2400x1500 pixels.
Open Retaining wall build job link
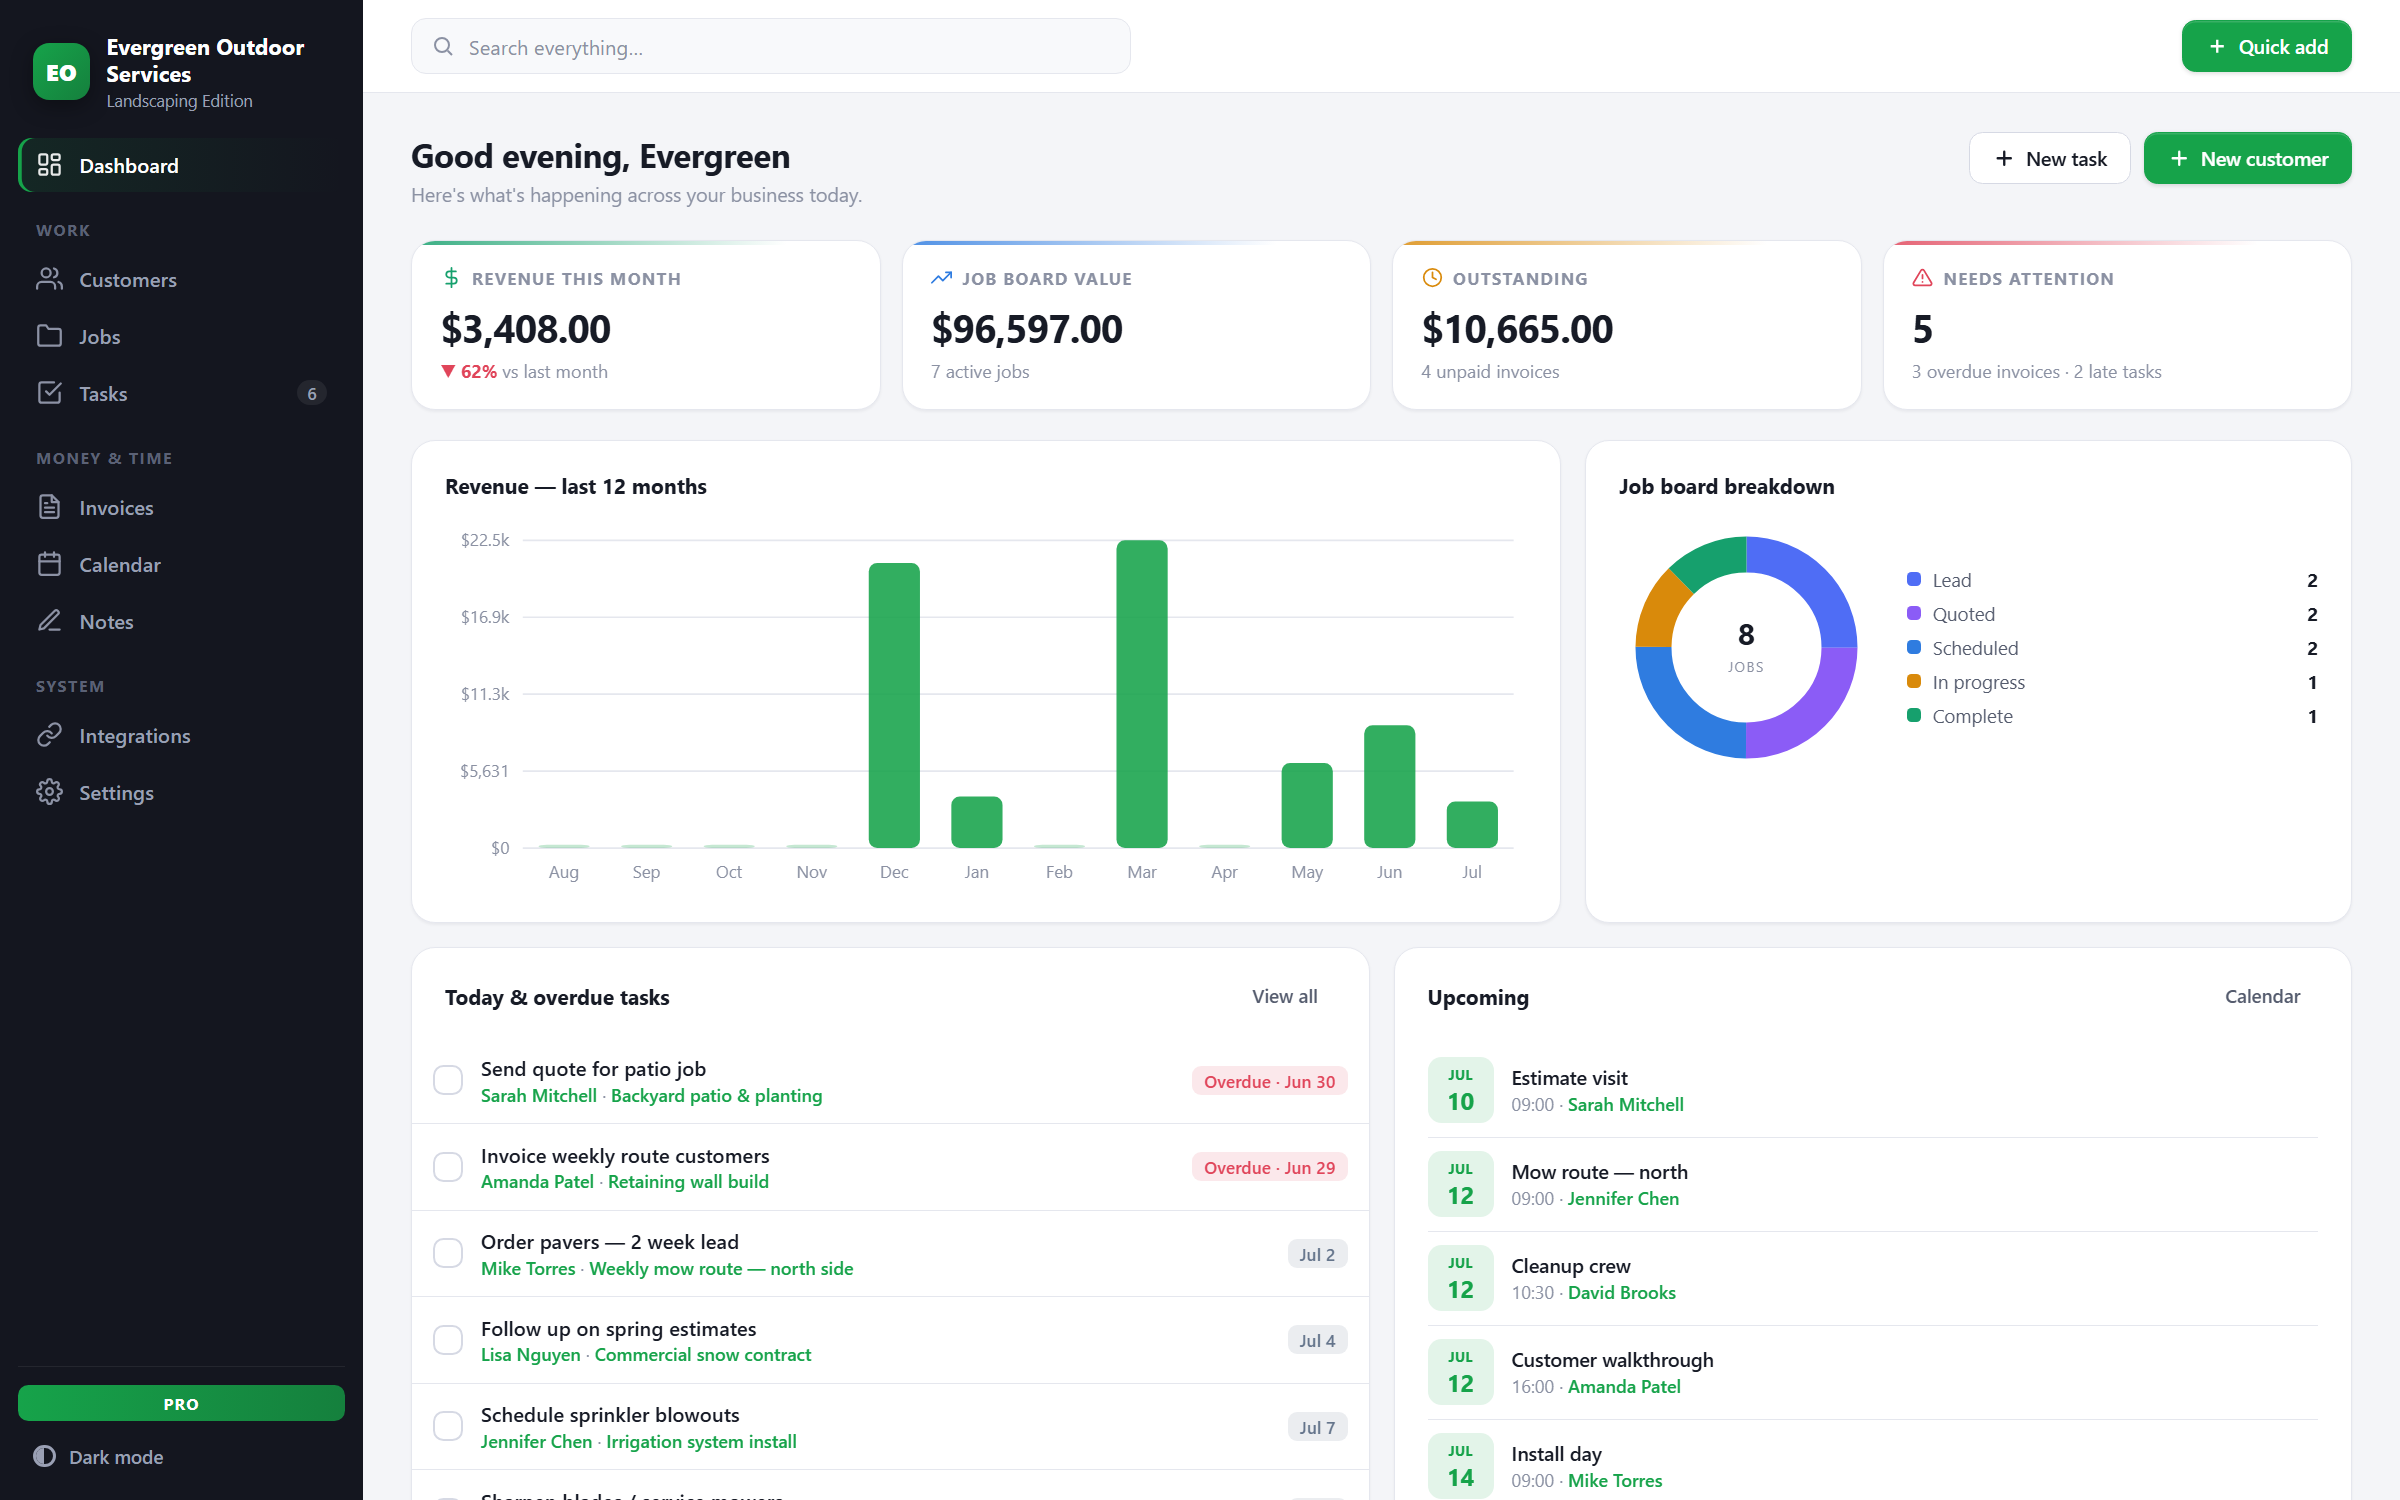(x=688, y=1181)
